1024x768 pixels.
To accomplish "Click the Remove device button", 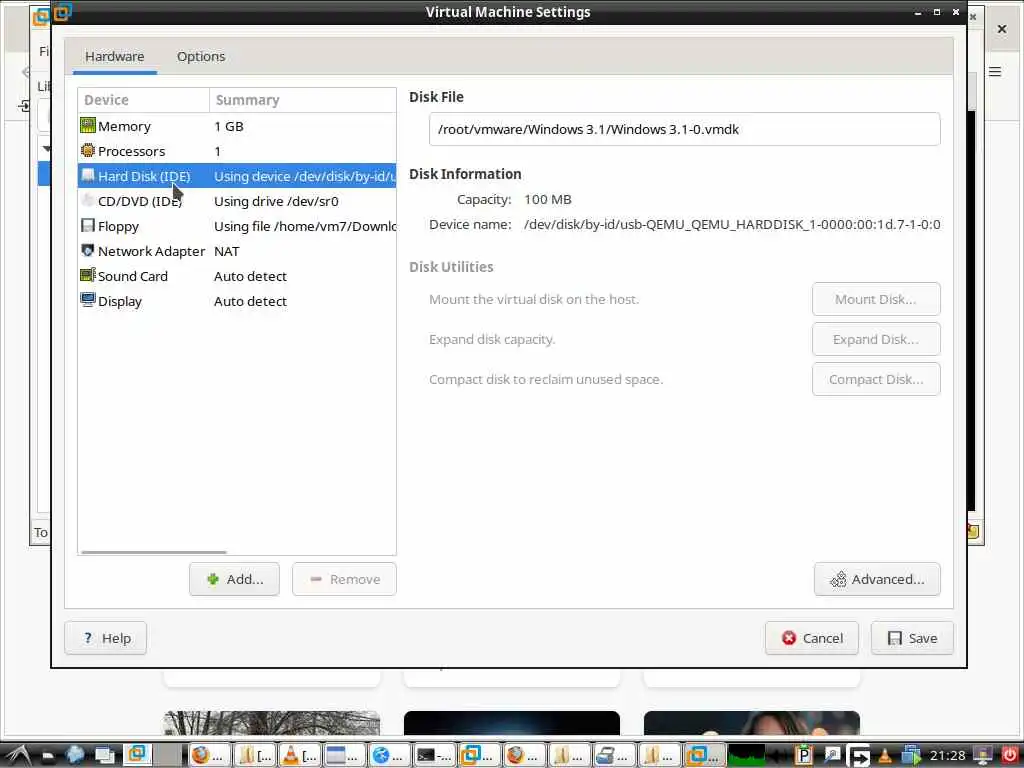I will pos(344,579).
